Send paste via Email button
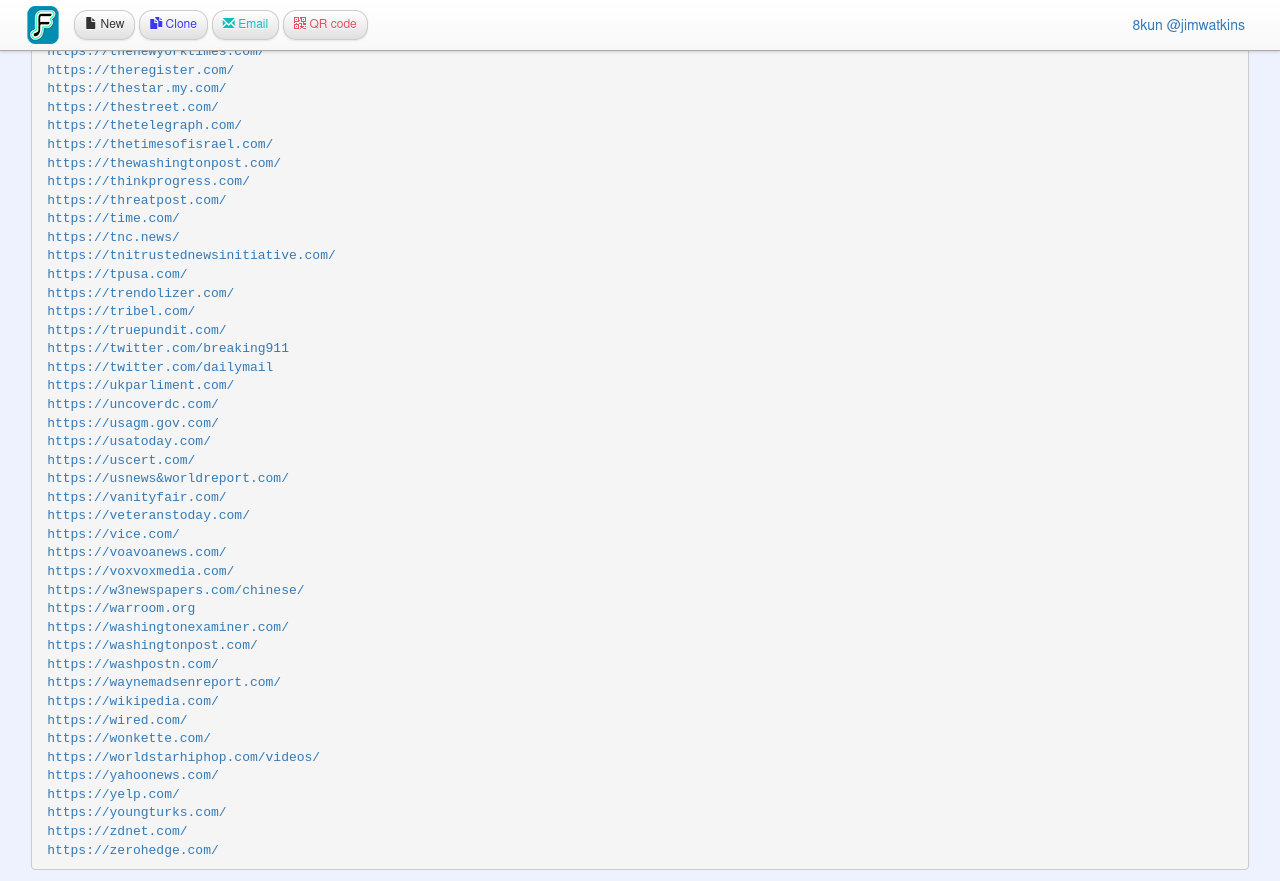The image size is (1280, 881). click(x=245, y=25)
